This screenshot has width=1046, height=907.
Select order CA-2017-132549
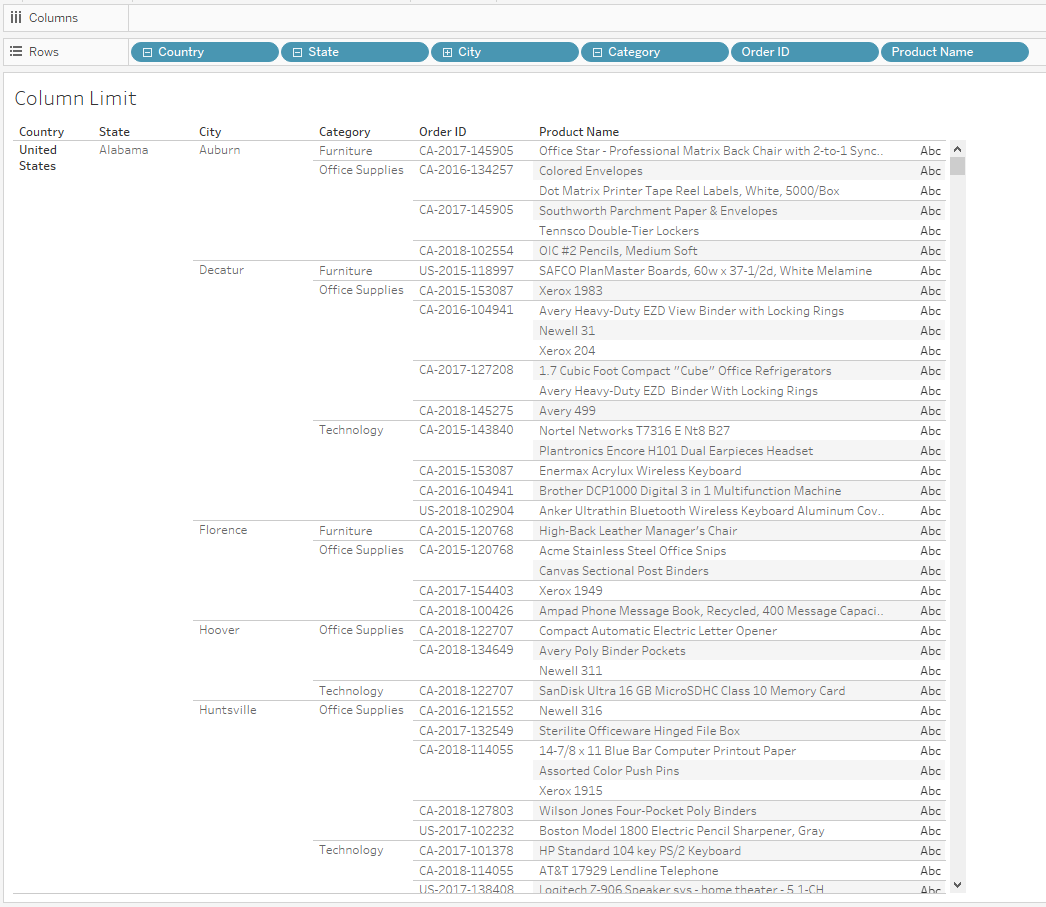pos(466,731)
